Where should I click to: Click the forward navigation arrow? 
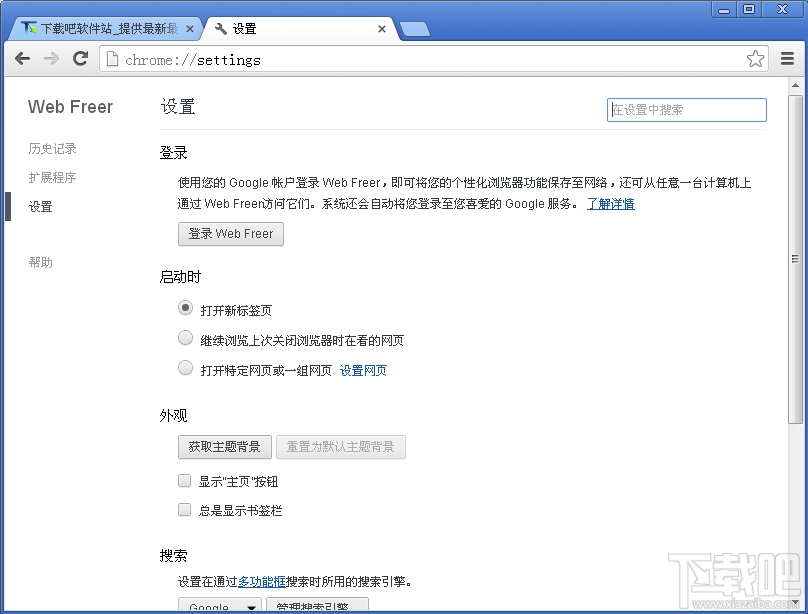51,59
